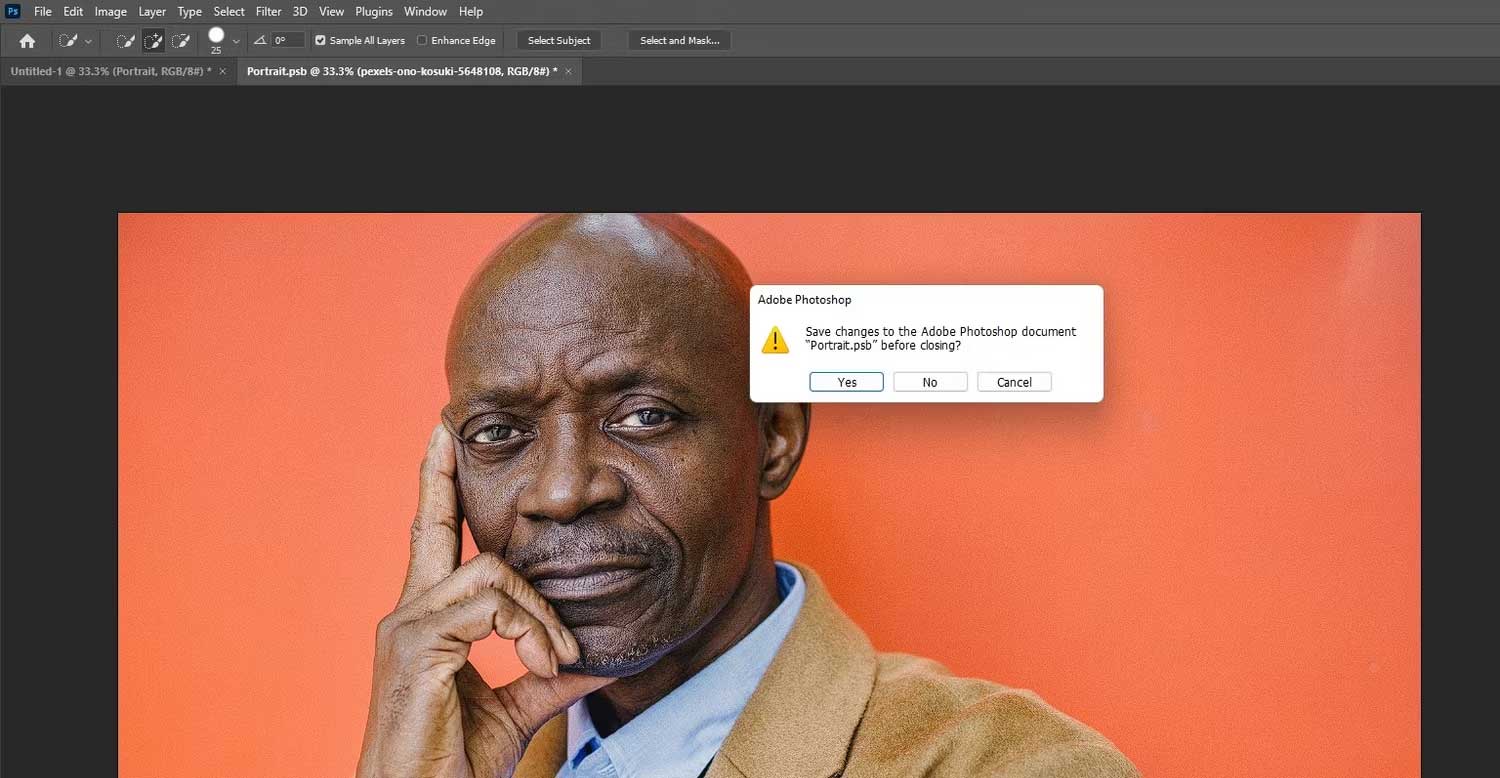Viewport: 1500px width, 778px height.
Task: Click the Photoshop Home icon
Action: click(26, 40)
